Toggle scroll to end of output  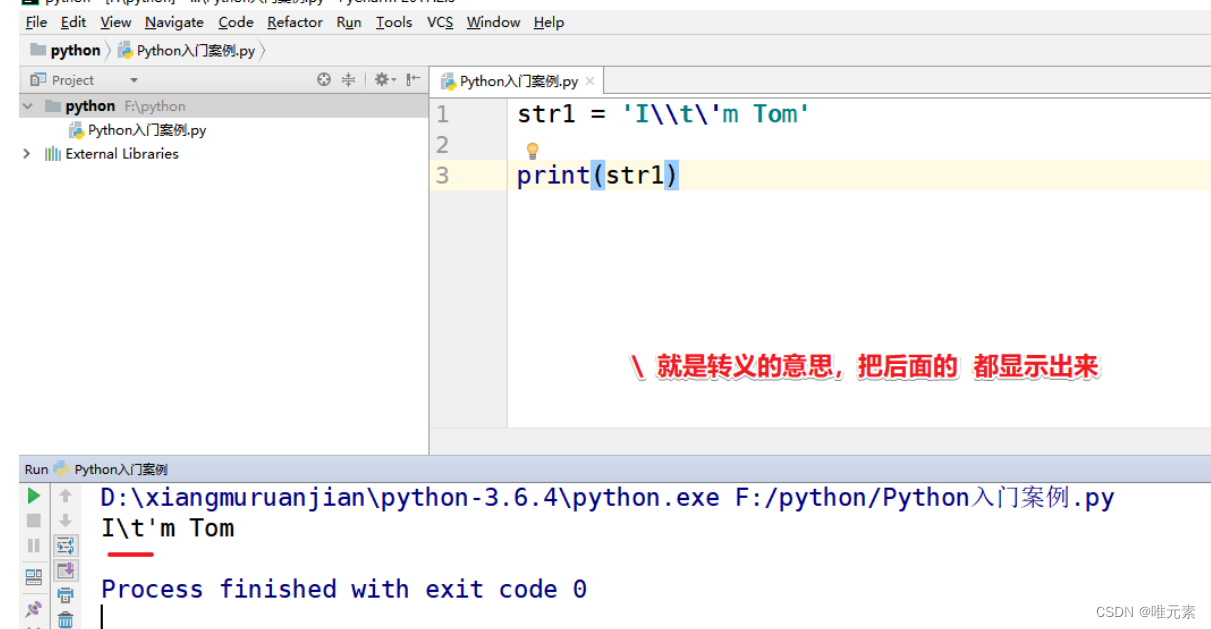point(65,571)
